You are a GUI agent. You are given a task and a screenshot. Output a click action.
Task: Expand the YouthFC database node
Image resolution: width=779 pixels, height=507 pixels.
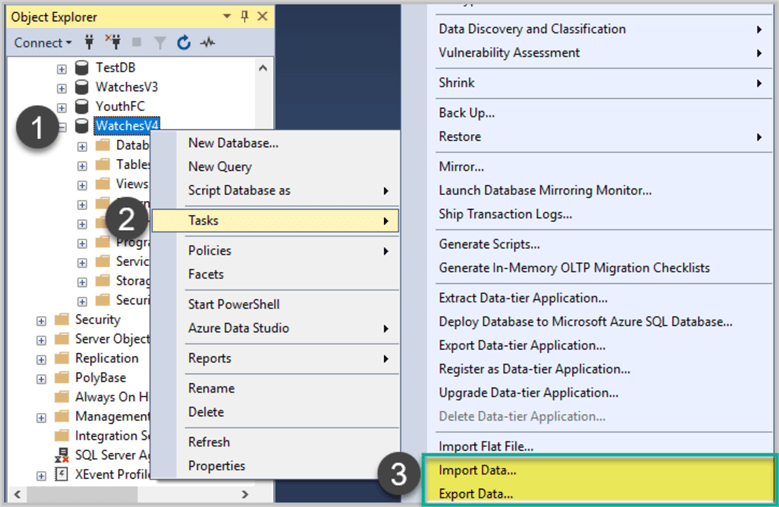coord(61,108)
